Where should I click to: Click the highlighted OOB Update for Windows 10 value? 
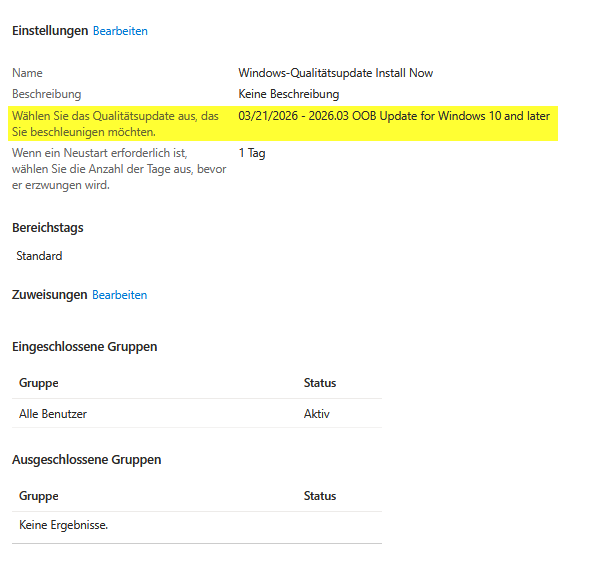[x=394, y=117]
